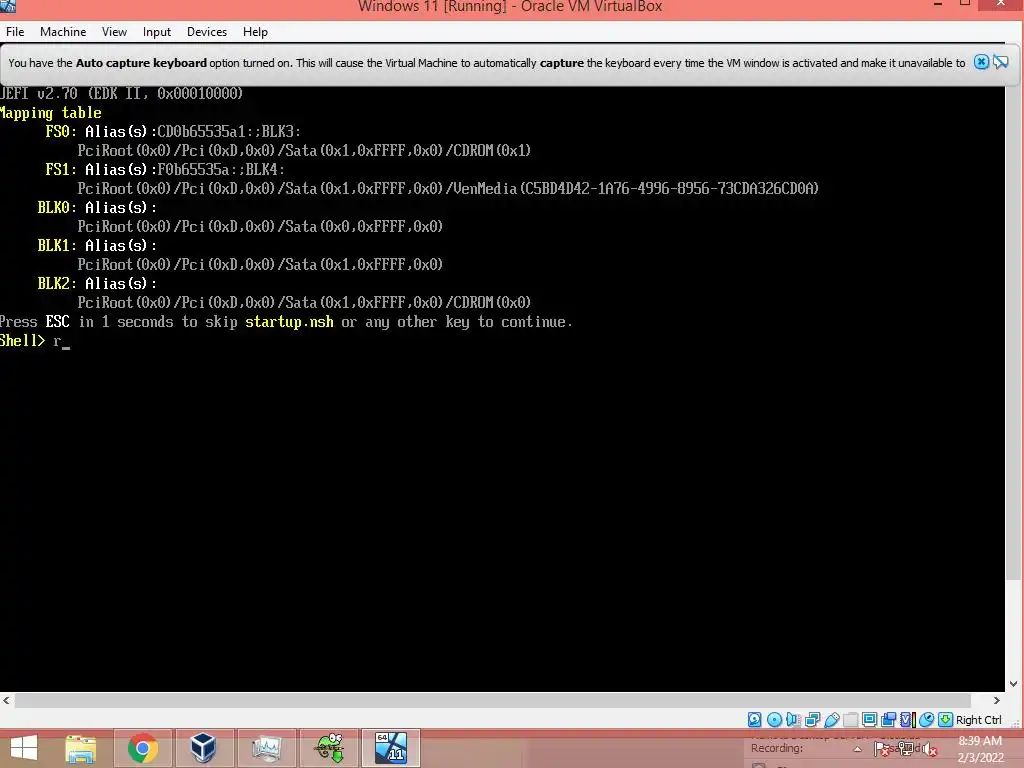
Task: Click the CDROM(0x0) device path line
Action: tap(304, 302)
